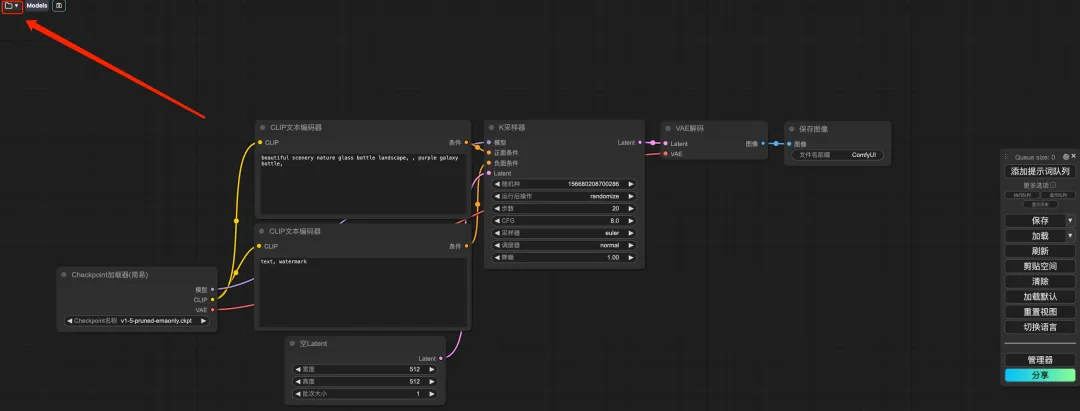This screenshot has height=411, width=1080.
Task: Expand the 保存 dropdown arrow
Action: click(x=1069, y=220)
